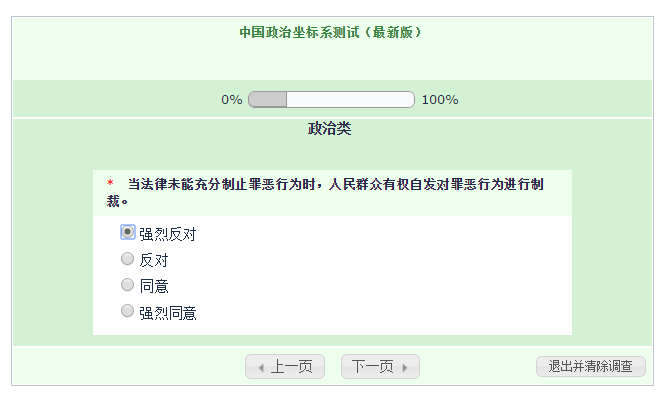Click the right arrow icon on 下一页

(x=405, y=368)
